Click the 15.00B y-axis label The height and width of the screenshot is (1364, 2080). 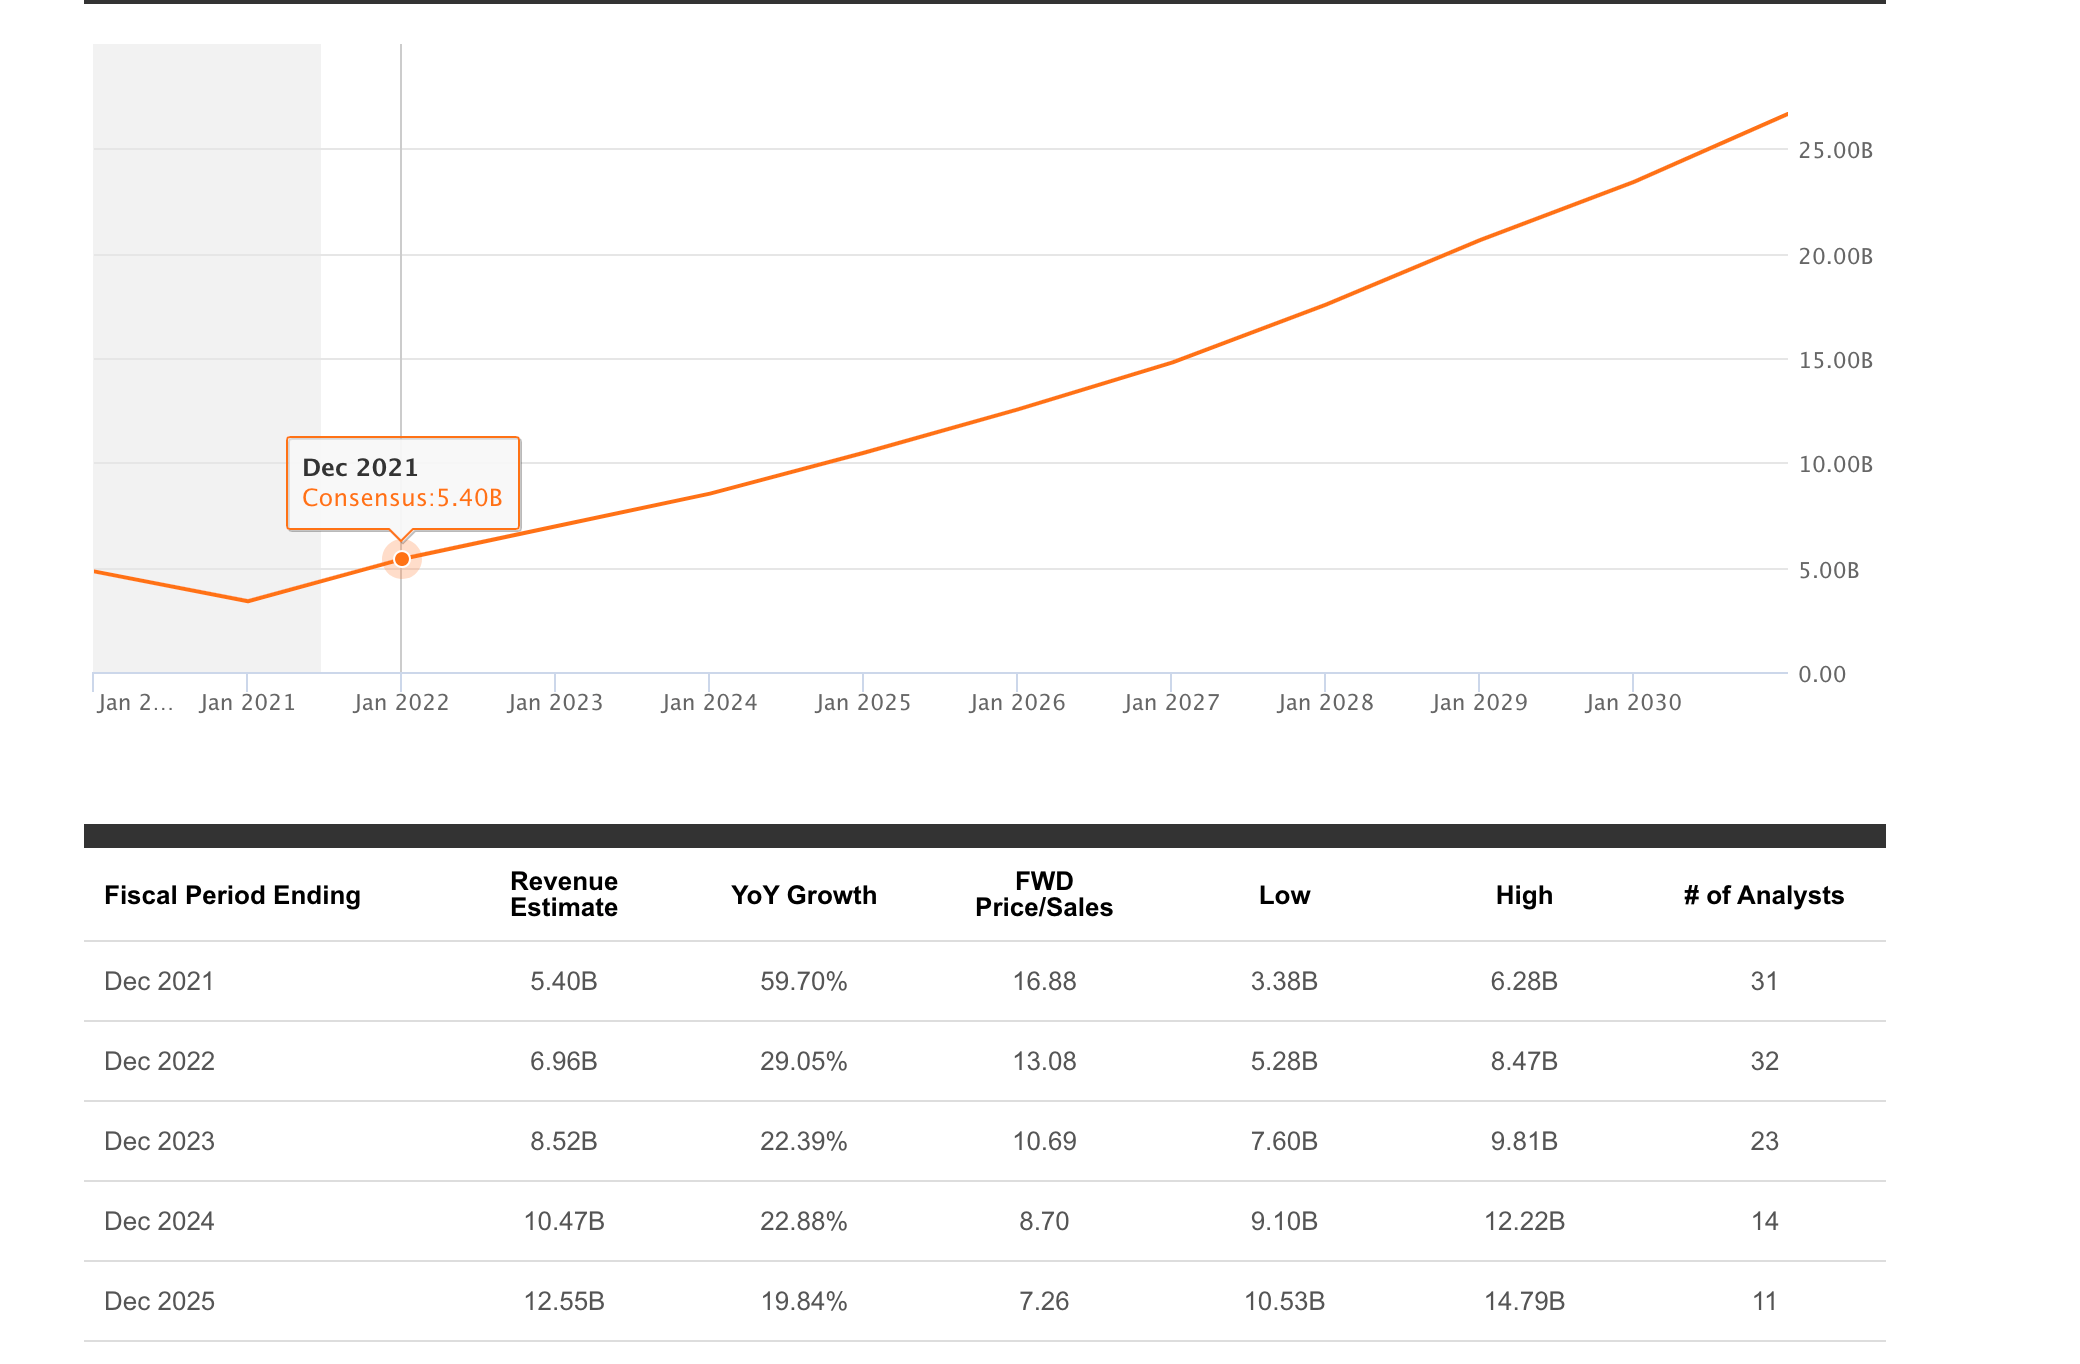(1835, 361)
